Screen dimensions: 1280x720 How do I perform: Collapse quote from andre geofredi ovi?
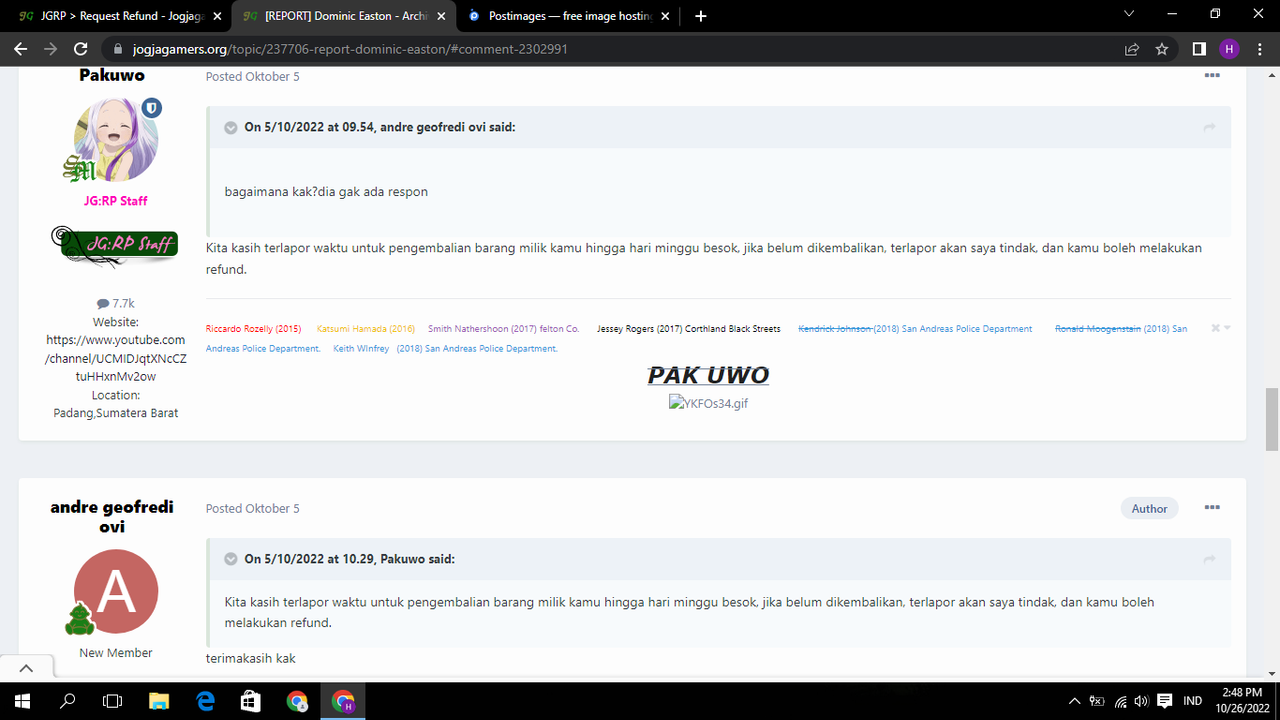[x=231, y=128]
